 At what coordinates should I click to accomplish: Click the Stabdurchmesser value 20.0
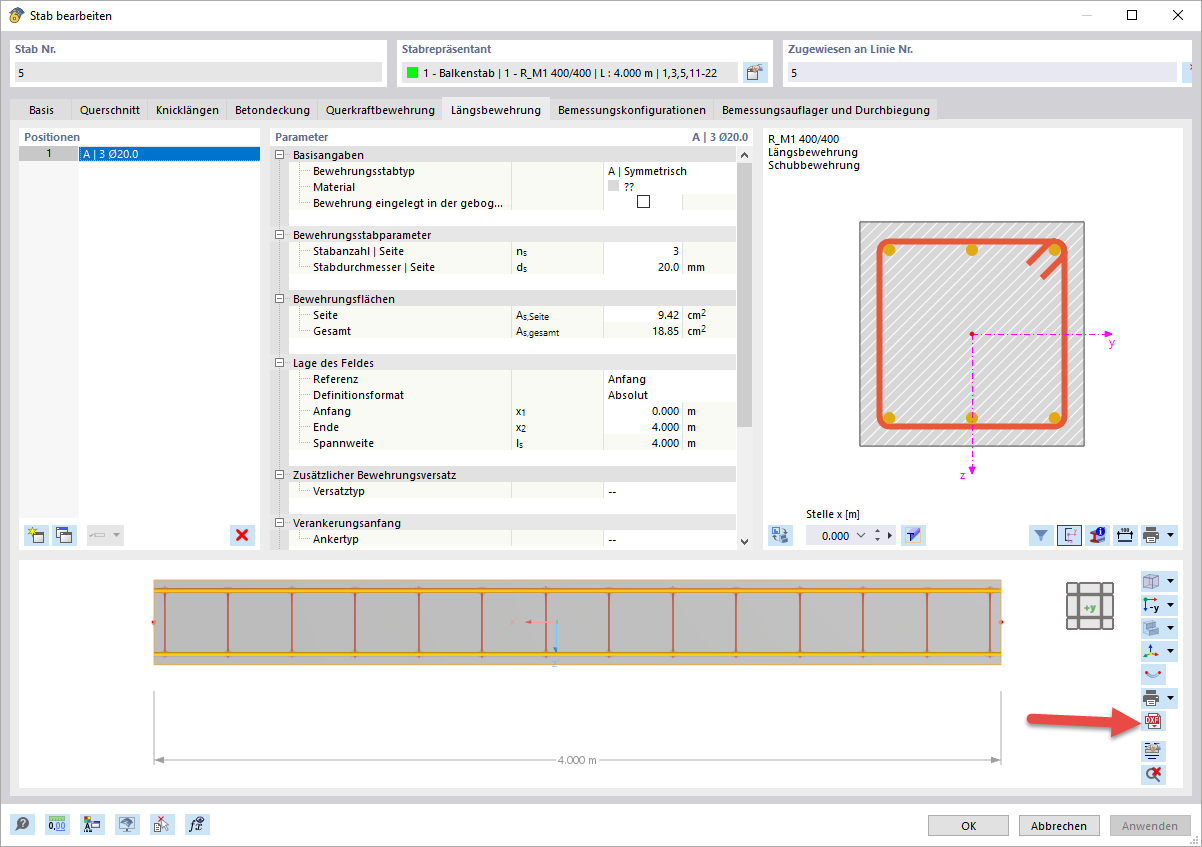(667, 267)
